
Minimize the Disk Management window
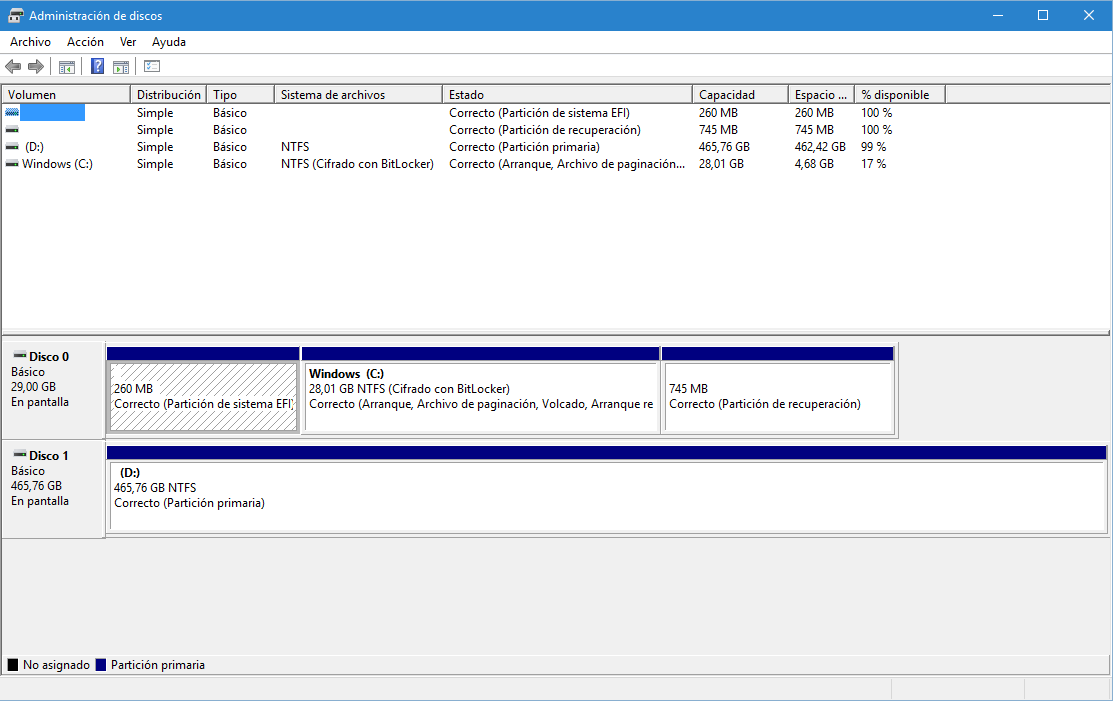click(x=998, y=15)
